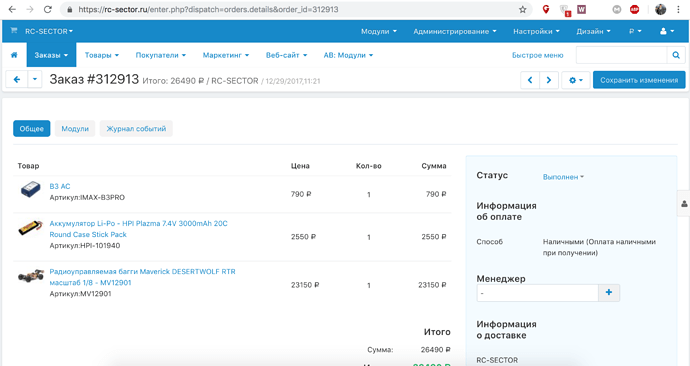690x366 pixels.
Task: Open the Товары menu
Action: click(102, 55)
